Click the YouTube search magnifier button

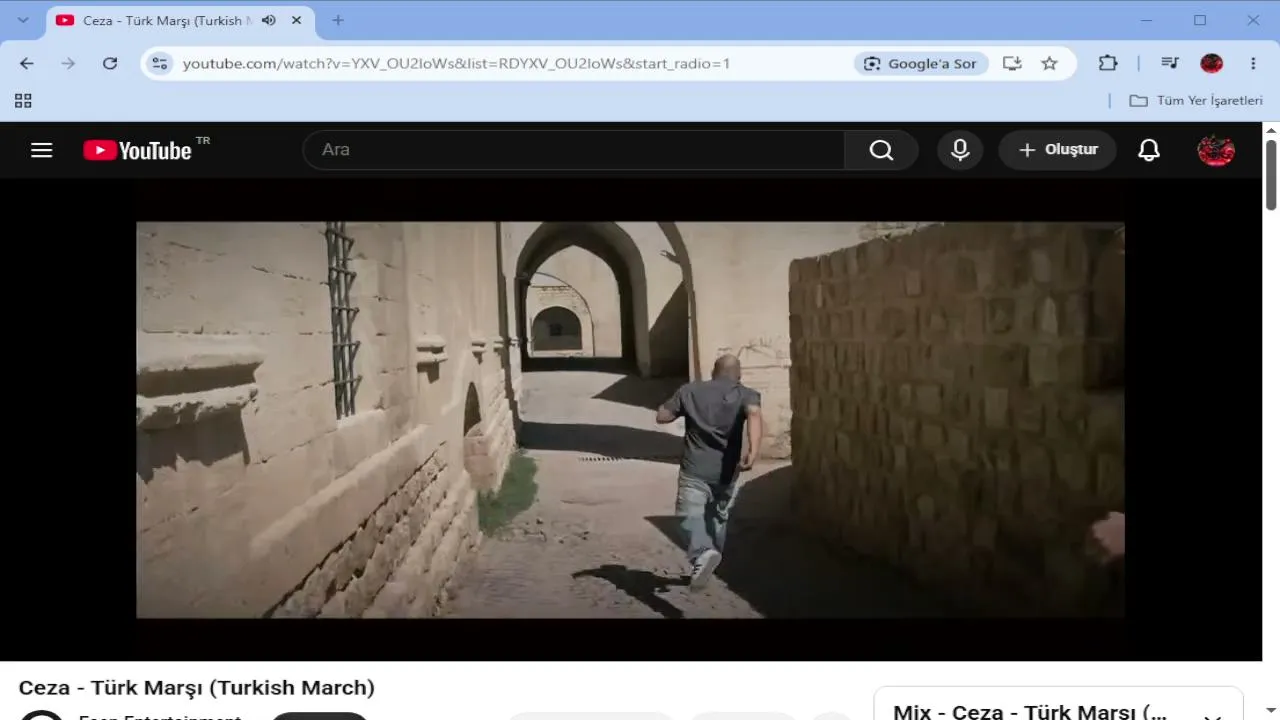881,150
